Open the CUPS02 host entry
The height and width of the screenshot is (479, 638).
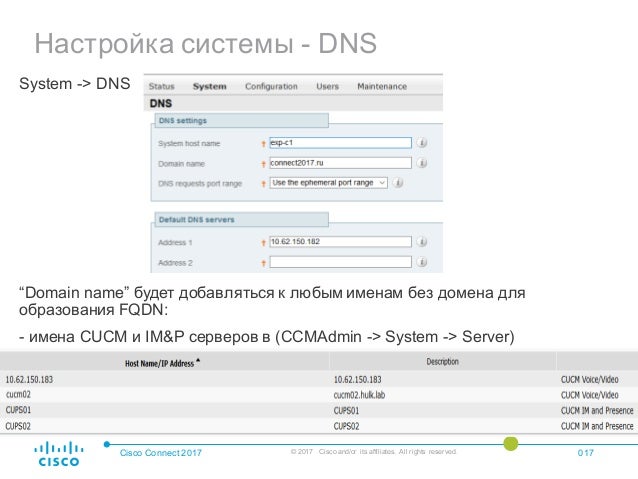(18, 426)
